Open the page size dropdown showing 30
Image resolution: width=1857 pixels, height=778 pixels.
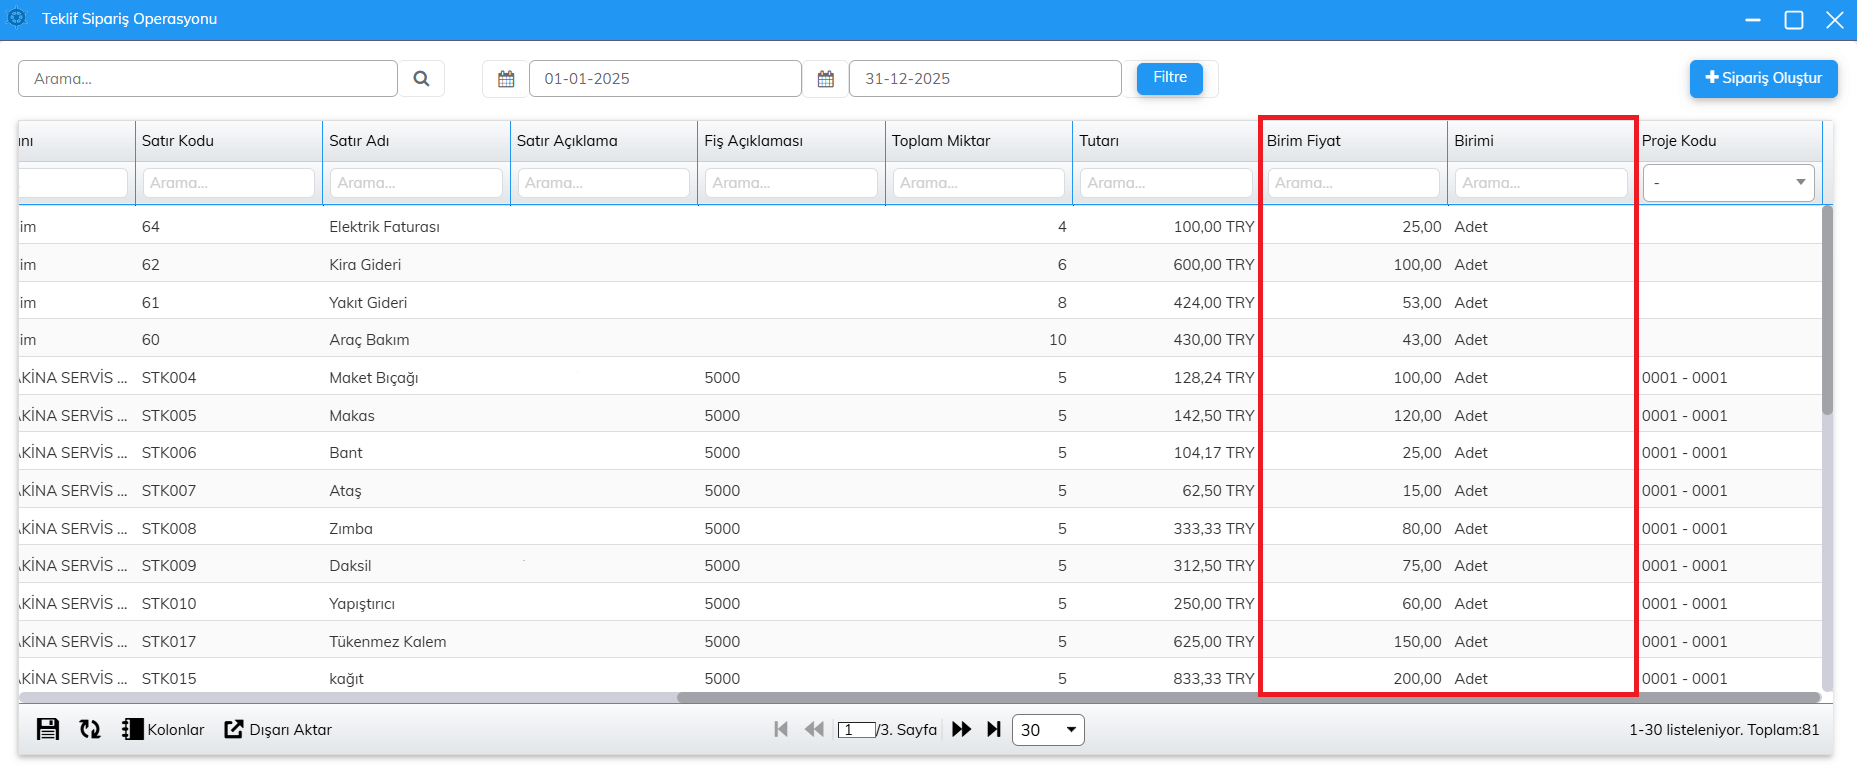click(x=1047, y=730)
